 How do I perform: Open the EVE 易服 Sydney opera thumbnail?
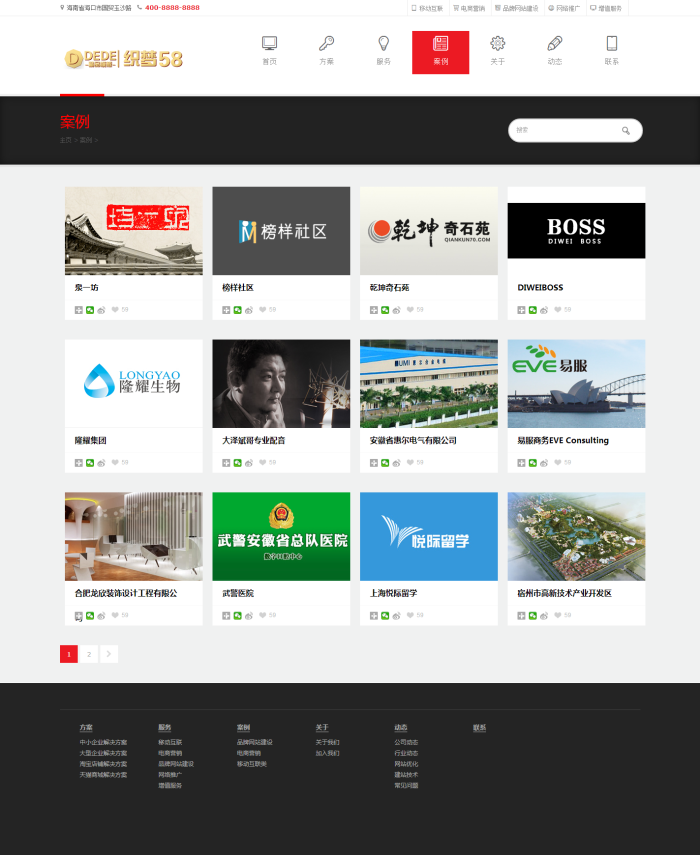tap(576, 383)
